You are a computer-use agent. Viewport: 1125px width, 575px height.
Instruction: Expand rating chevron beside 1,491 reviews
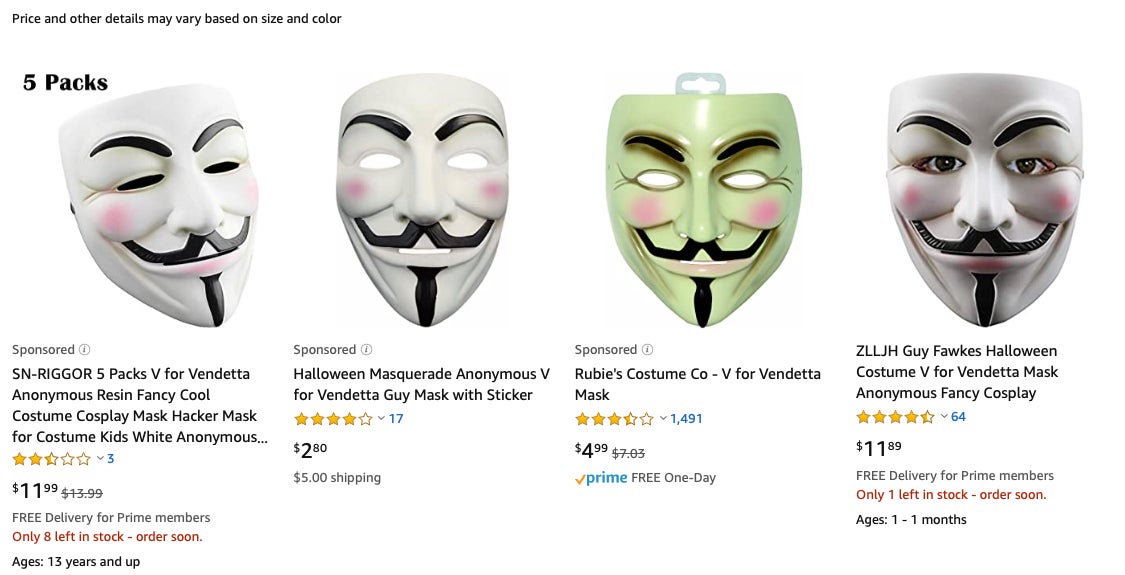pos(663,419)
